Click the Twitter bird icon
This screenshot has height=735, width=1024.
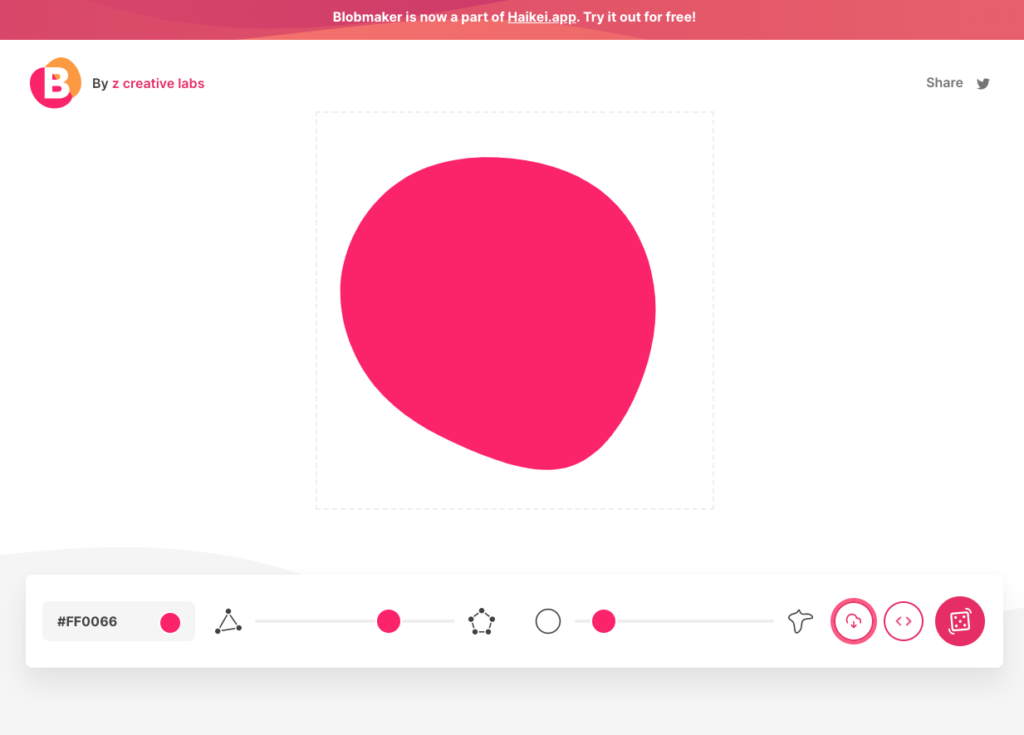coord(983,84)
